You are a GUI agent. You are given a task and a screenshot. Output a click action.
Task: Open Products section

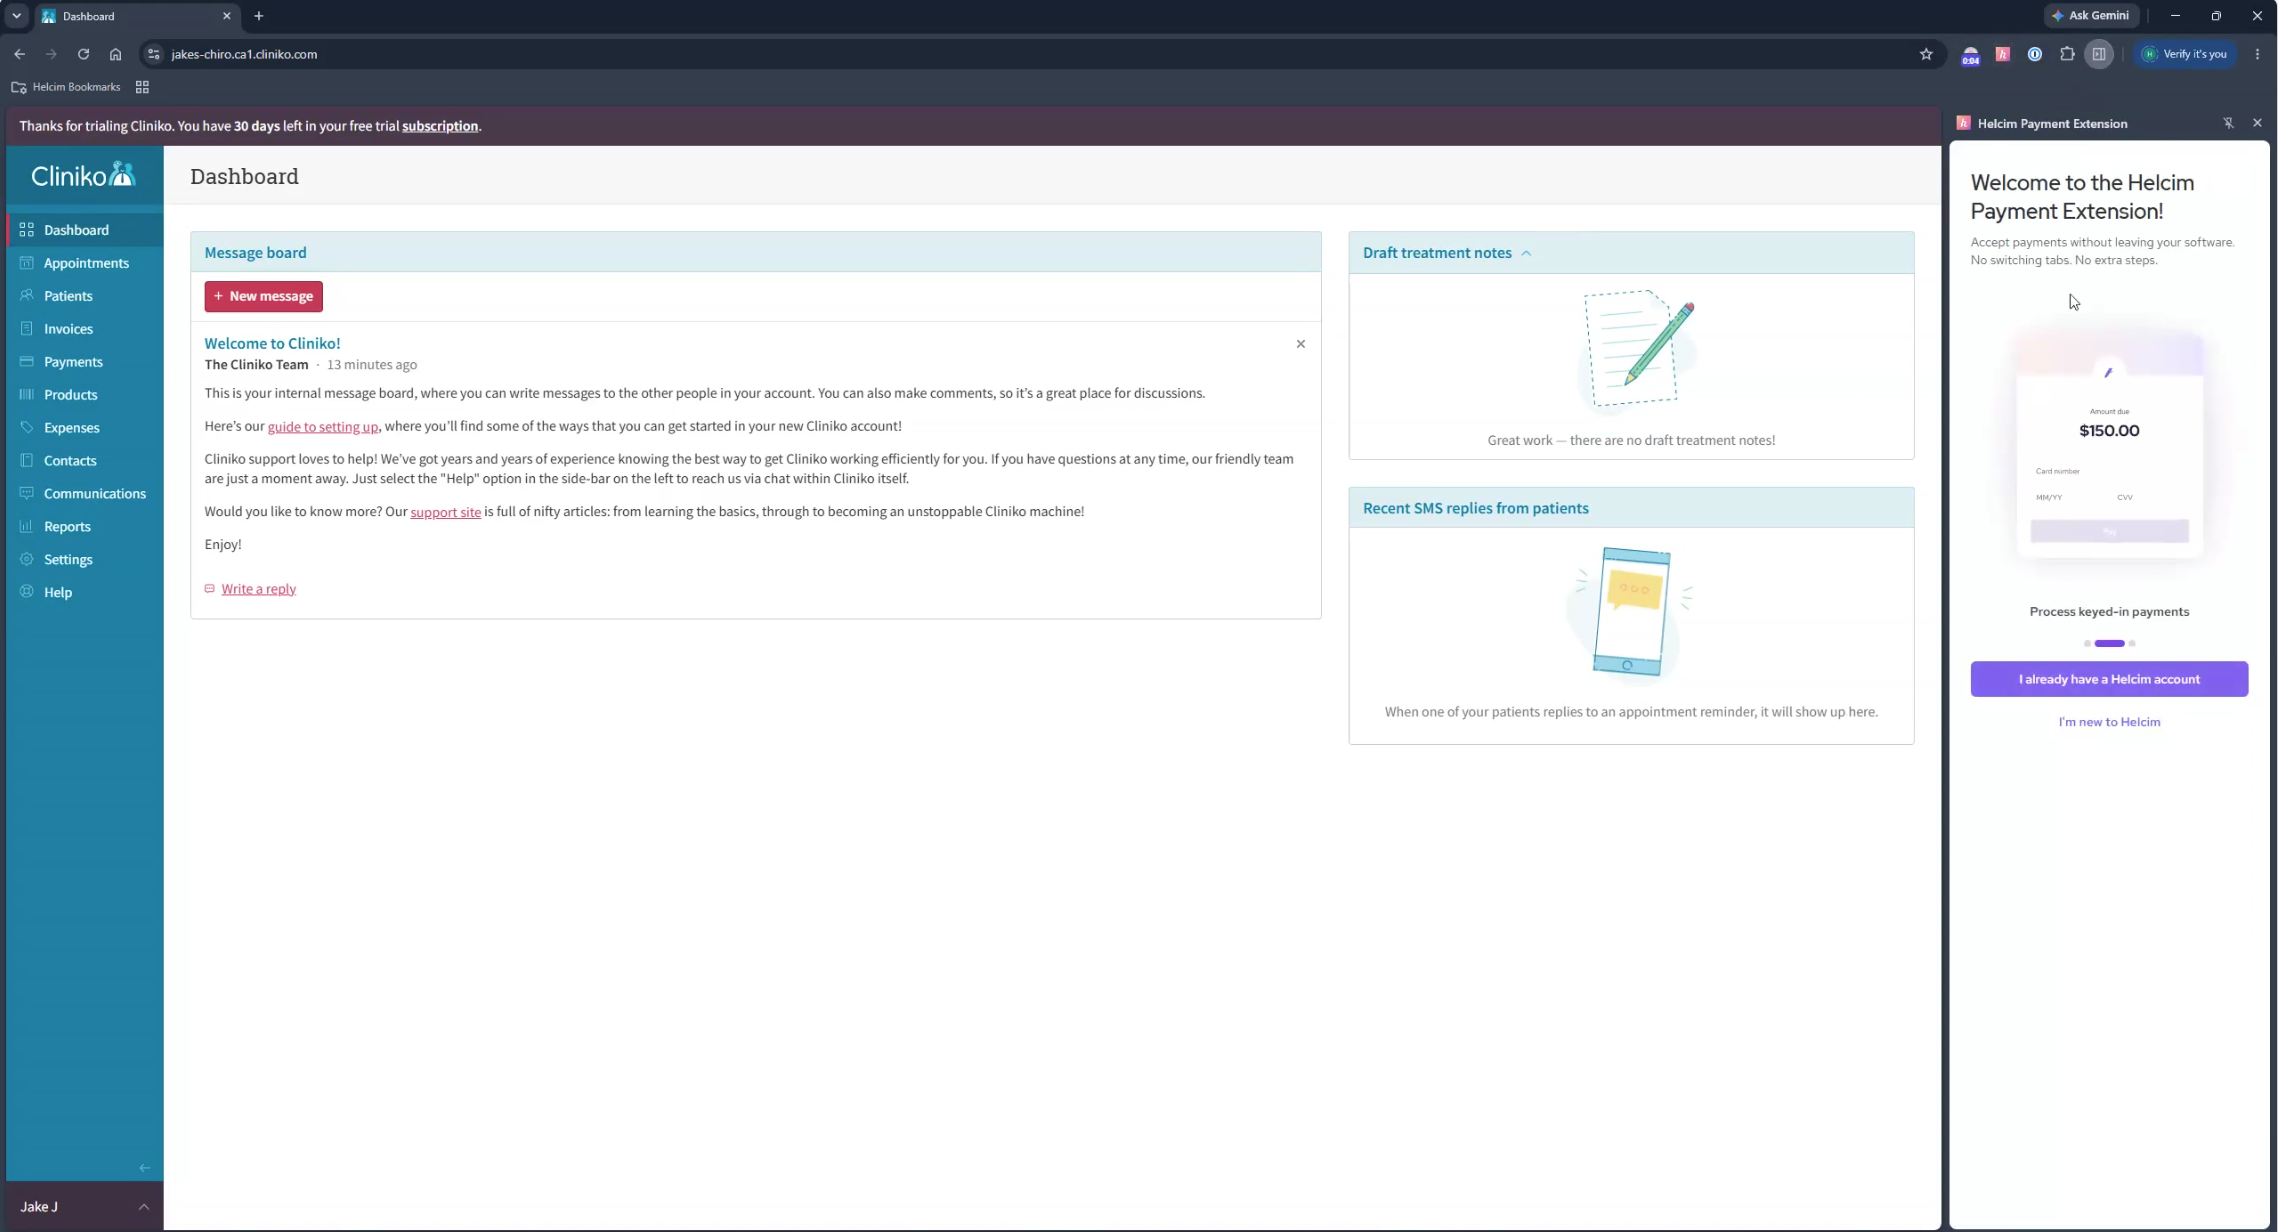coord(85,395)
